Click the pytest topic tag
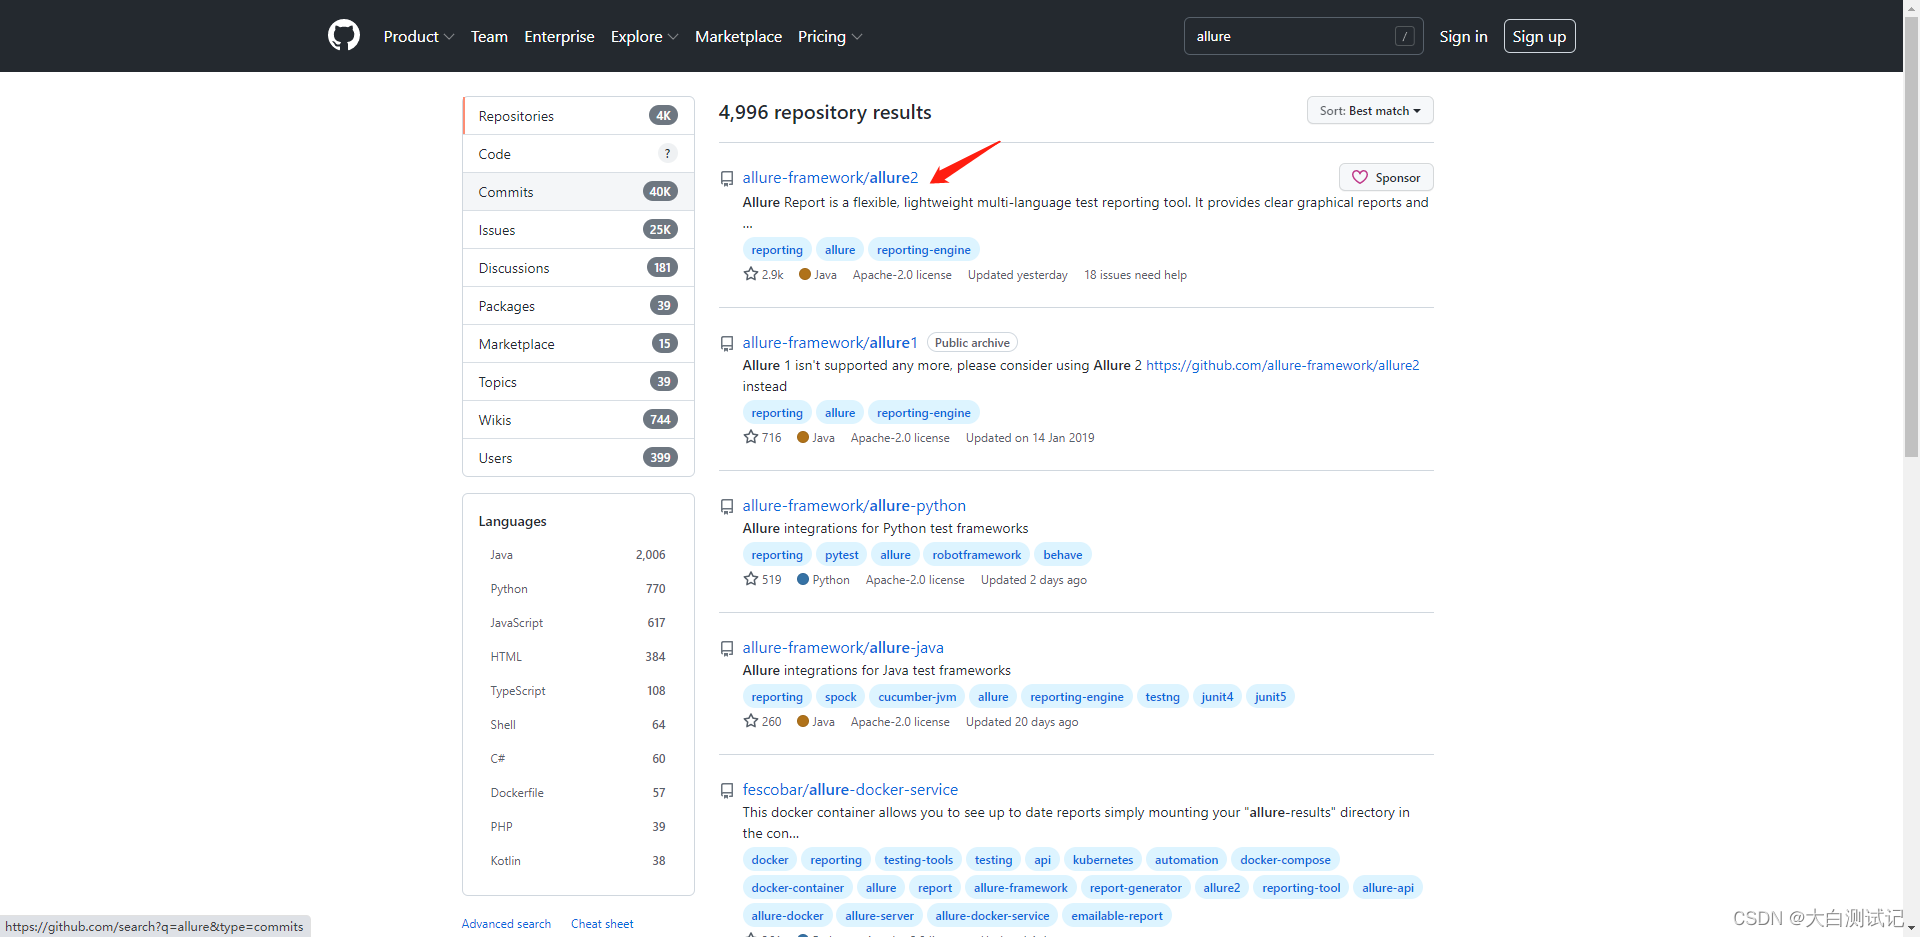 pyautogui.click(x=841, y=555)
